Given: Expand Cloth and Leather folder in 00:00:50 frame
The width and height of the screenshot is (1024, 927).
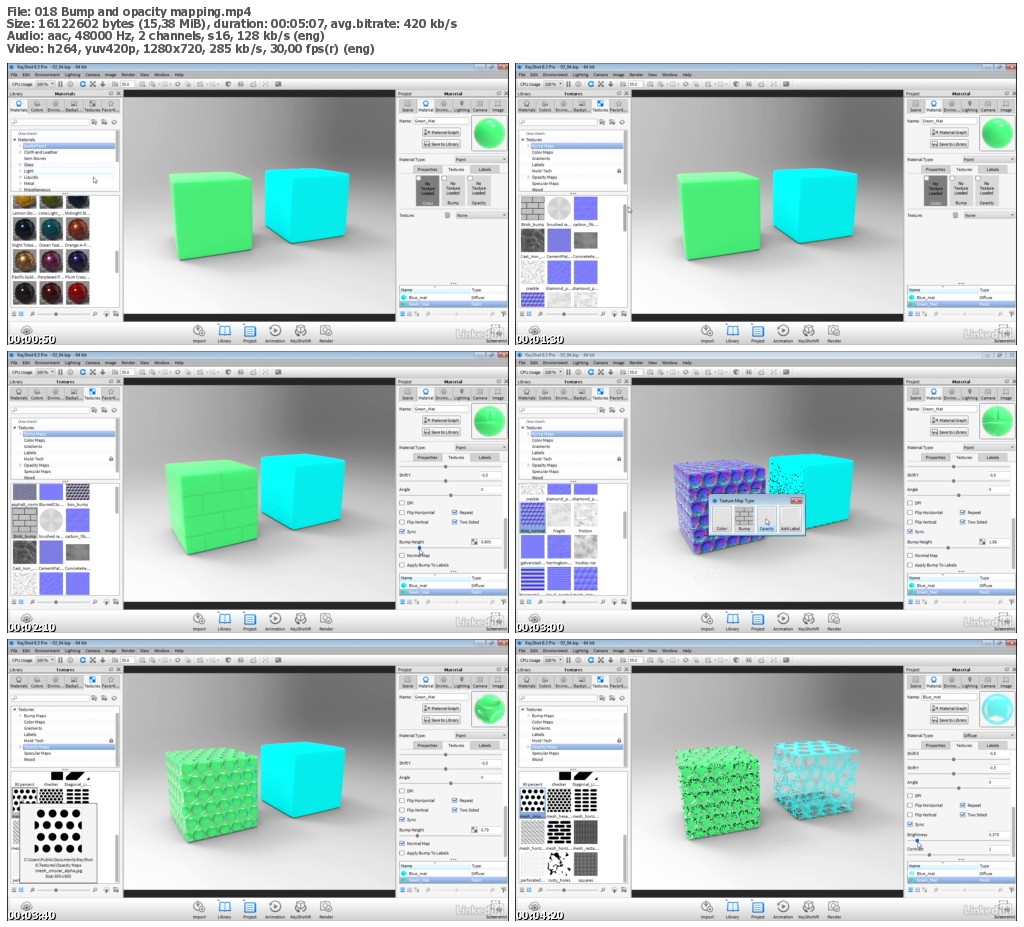Looking at the screenshot, I should tap(20, 152).
